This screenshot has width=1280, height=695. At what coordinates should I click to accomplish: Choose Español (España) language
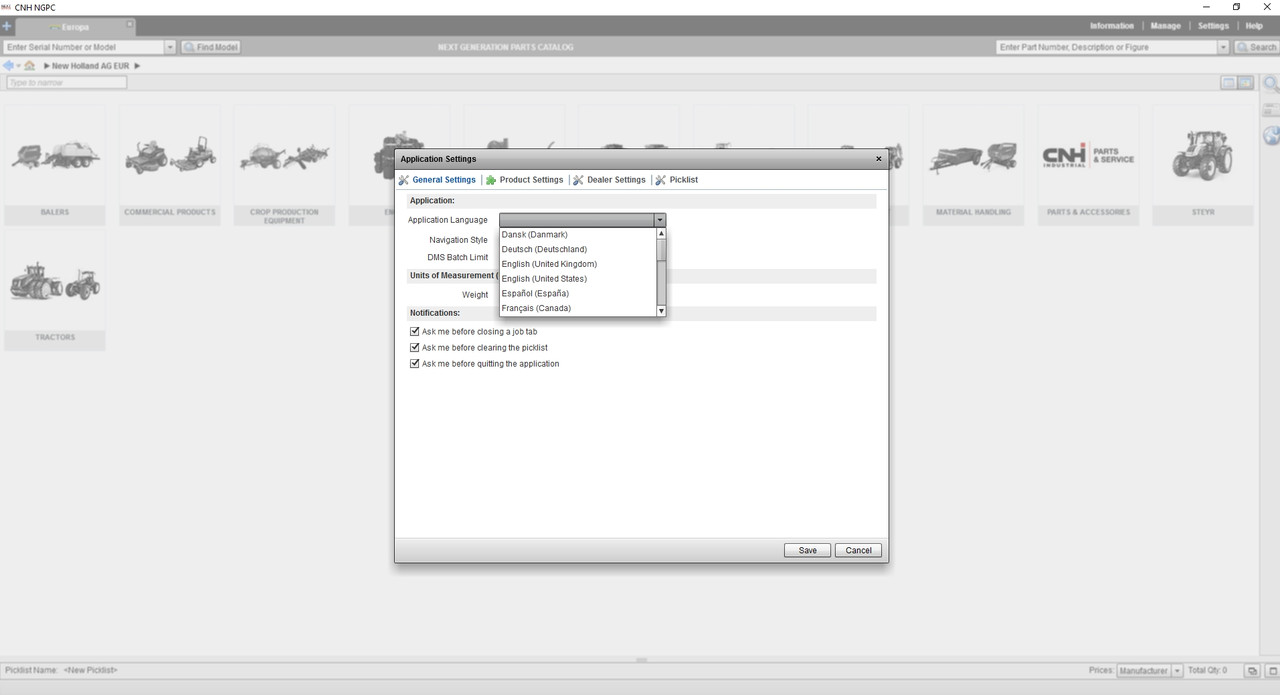[x=578, y=294]
